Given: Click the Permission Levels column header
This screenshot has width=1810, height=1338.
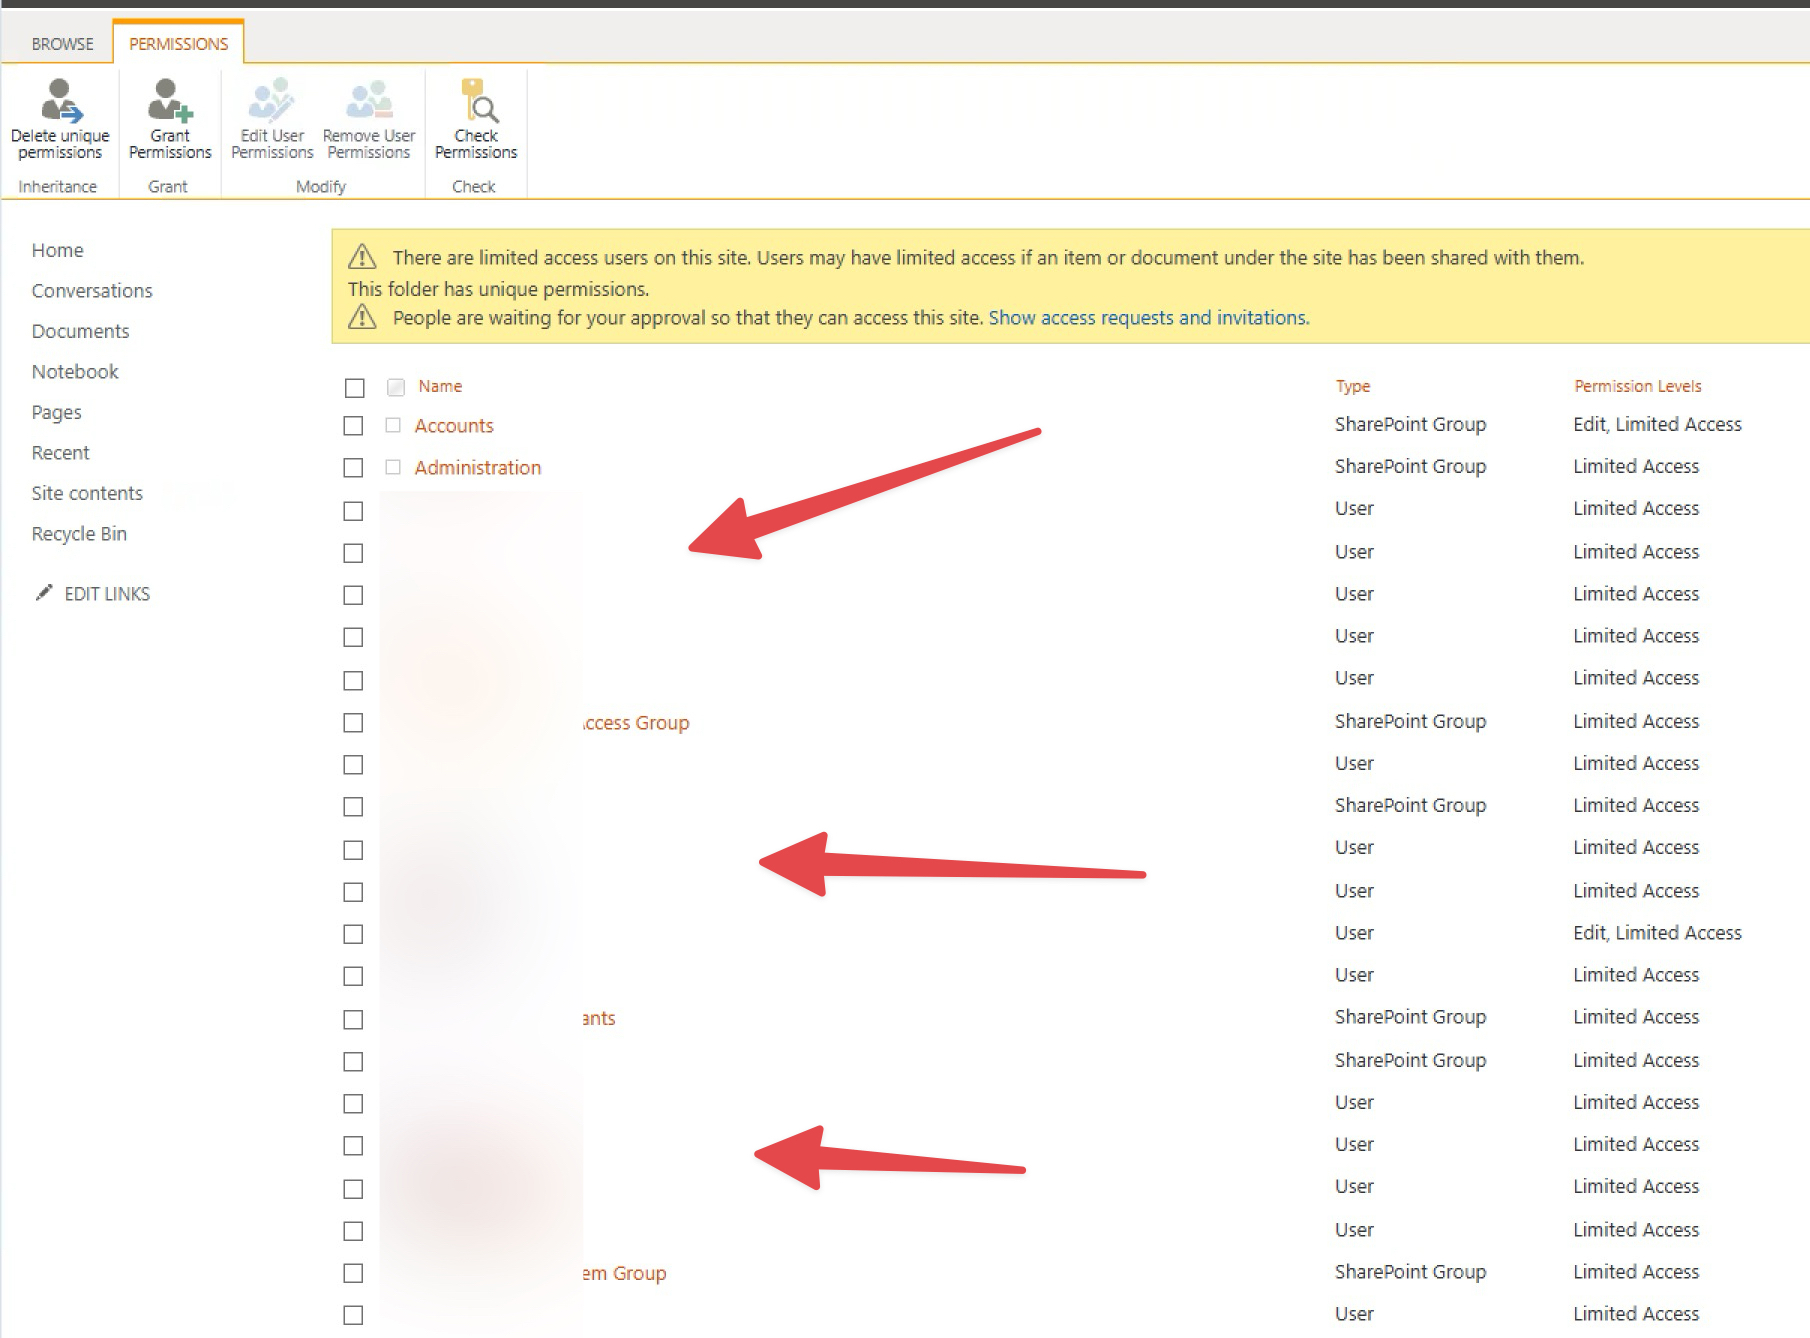Looking at the screenshot, I should pos(1638,386).
